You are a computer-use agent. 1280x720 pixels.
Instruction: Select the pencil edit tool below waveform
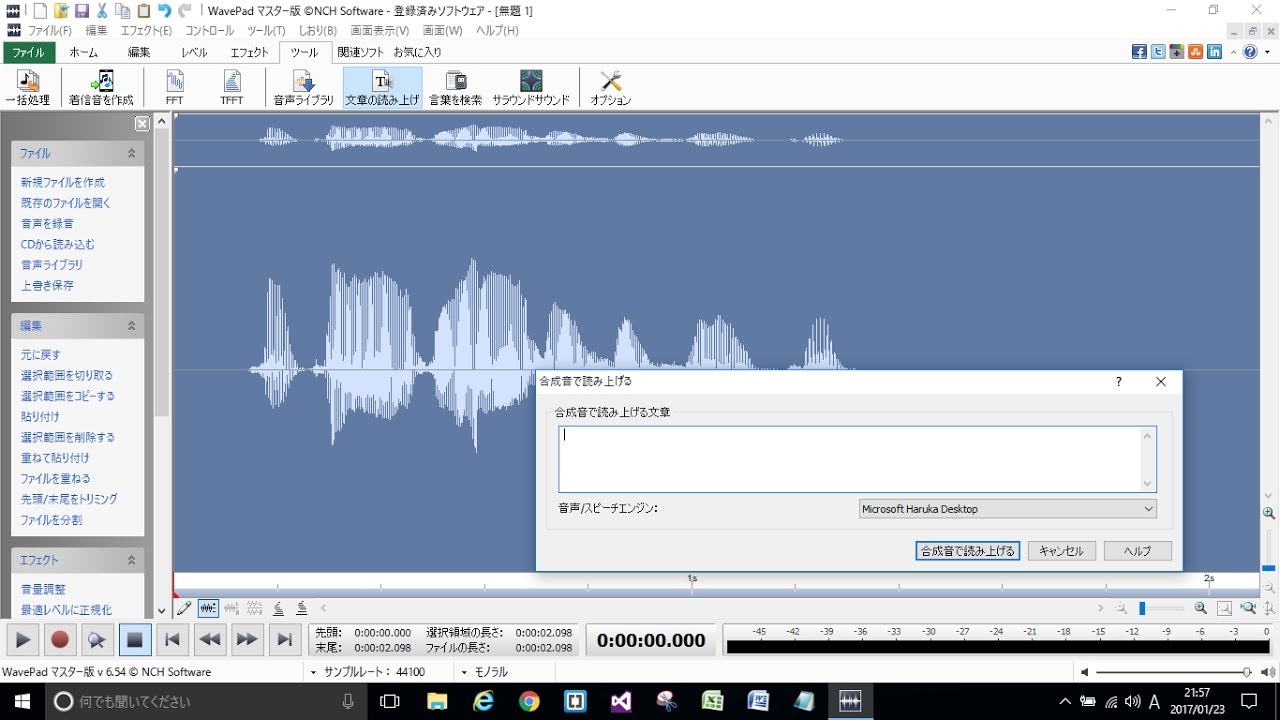click(184, 608)
